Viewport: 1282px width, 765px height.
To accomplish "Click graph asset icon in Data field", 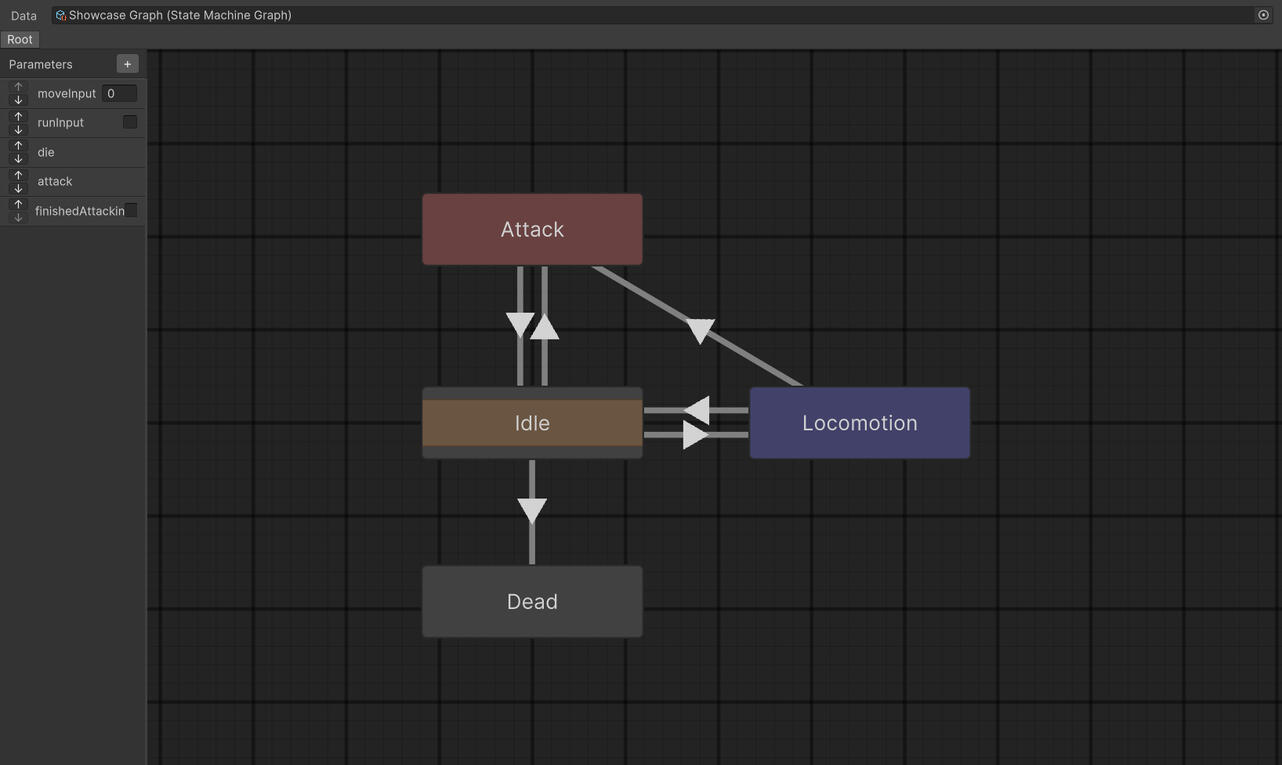I will (60, 15).
